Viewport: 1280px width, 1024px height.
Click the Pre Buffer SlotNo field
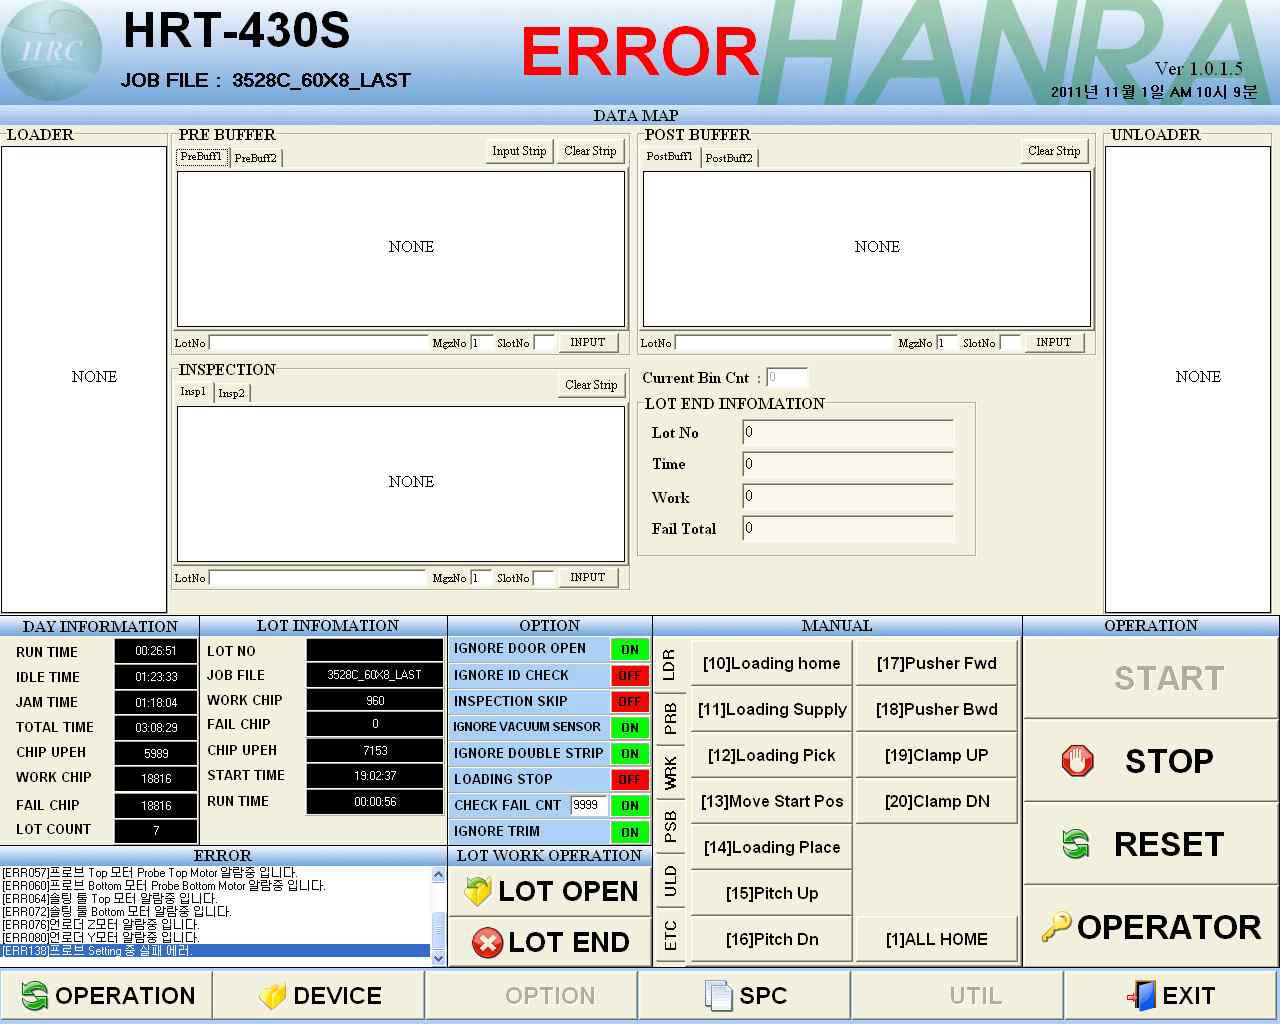point(544,343)
